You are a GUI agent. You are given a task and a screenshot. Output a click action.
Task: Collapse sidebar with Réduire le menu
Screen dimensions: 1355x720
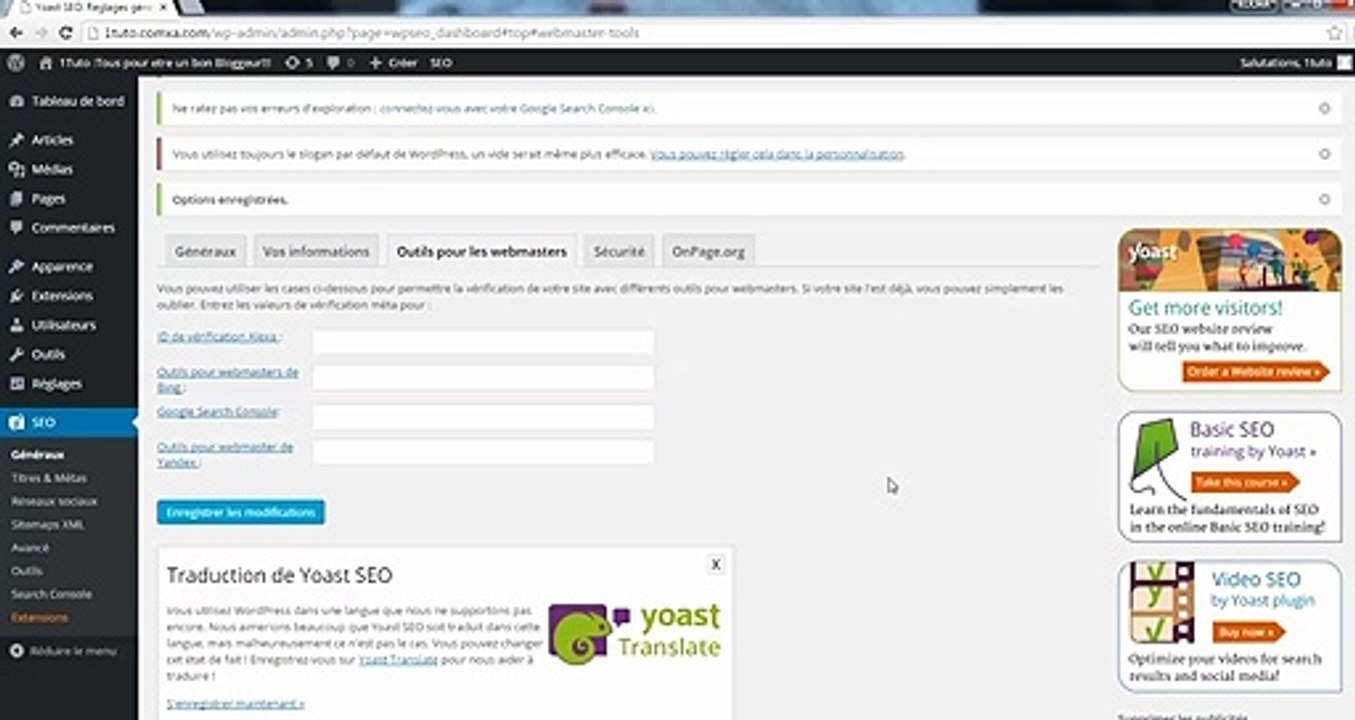click(x=64, y=651)
